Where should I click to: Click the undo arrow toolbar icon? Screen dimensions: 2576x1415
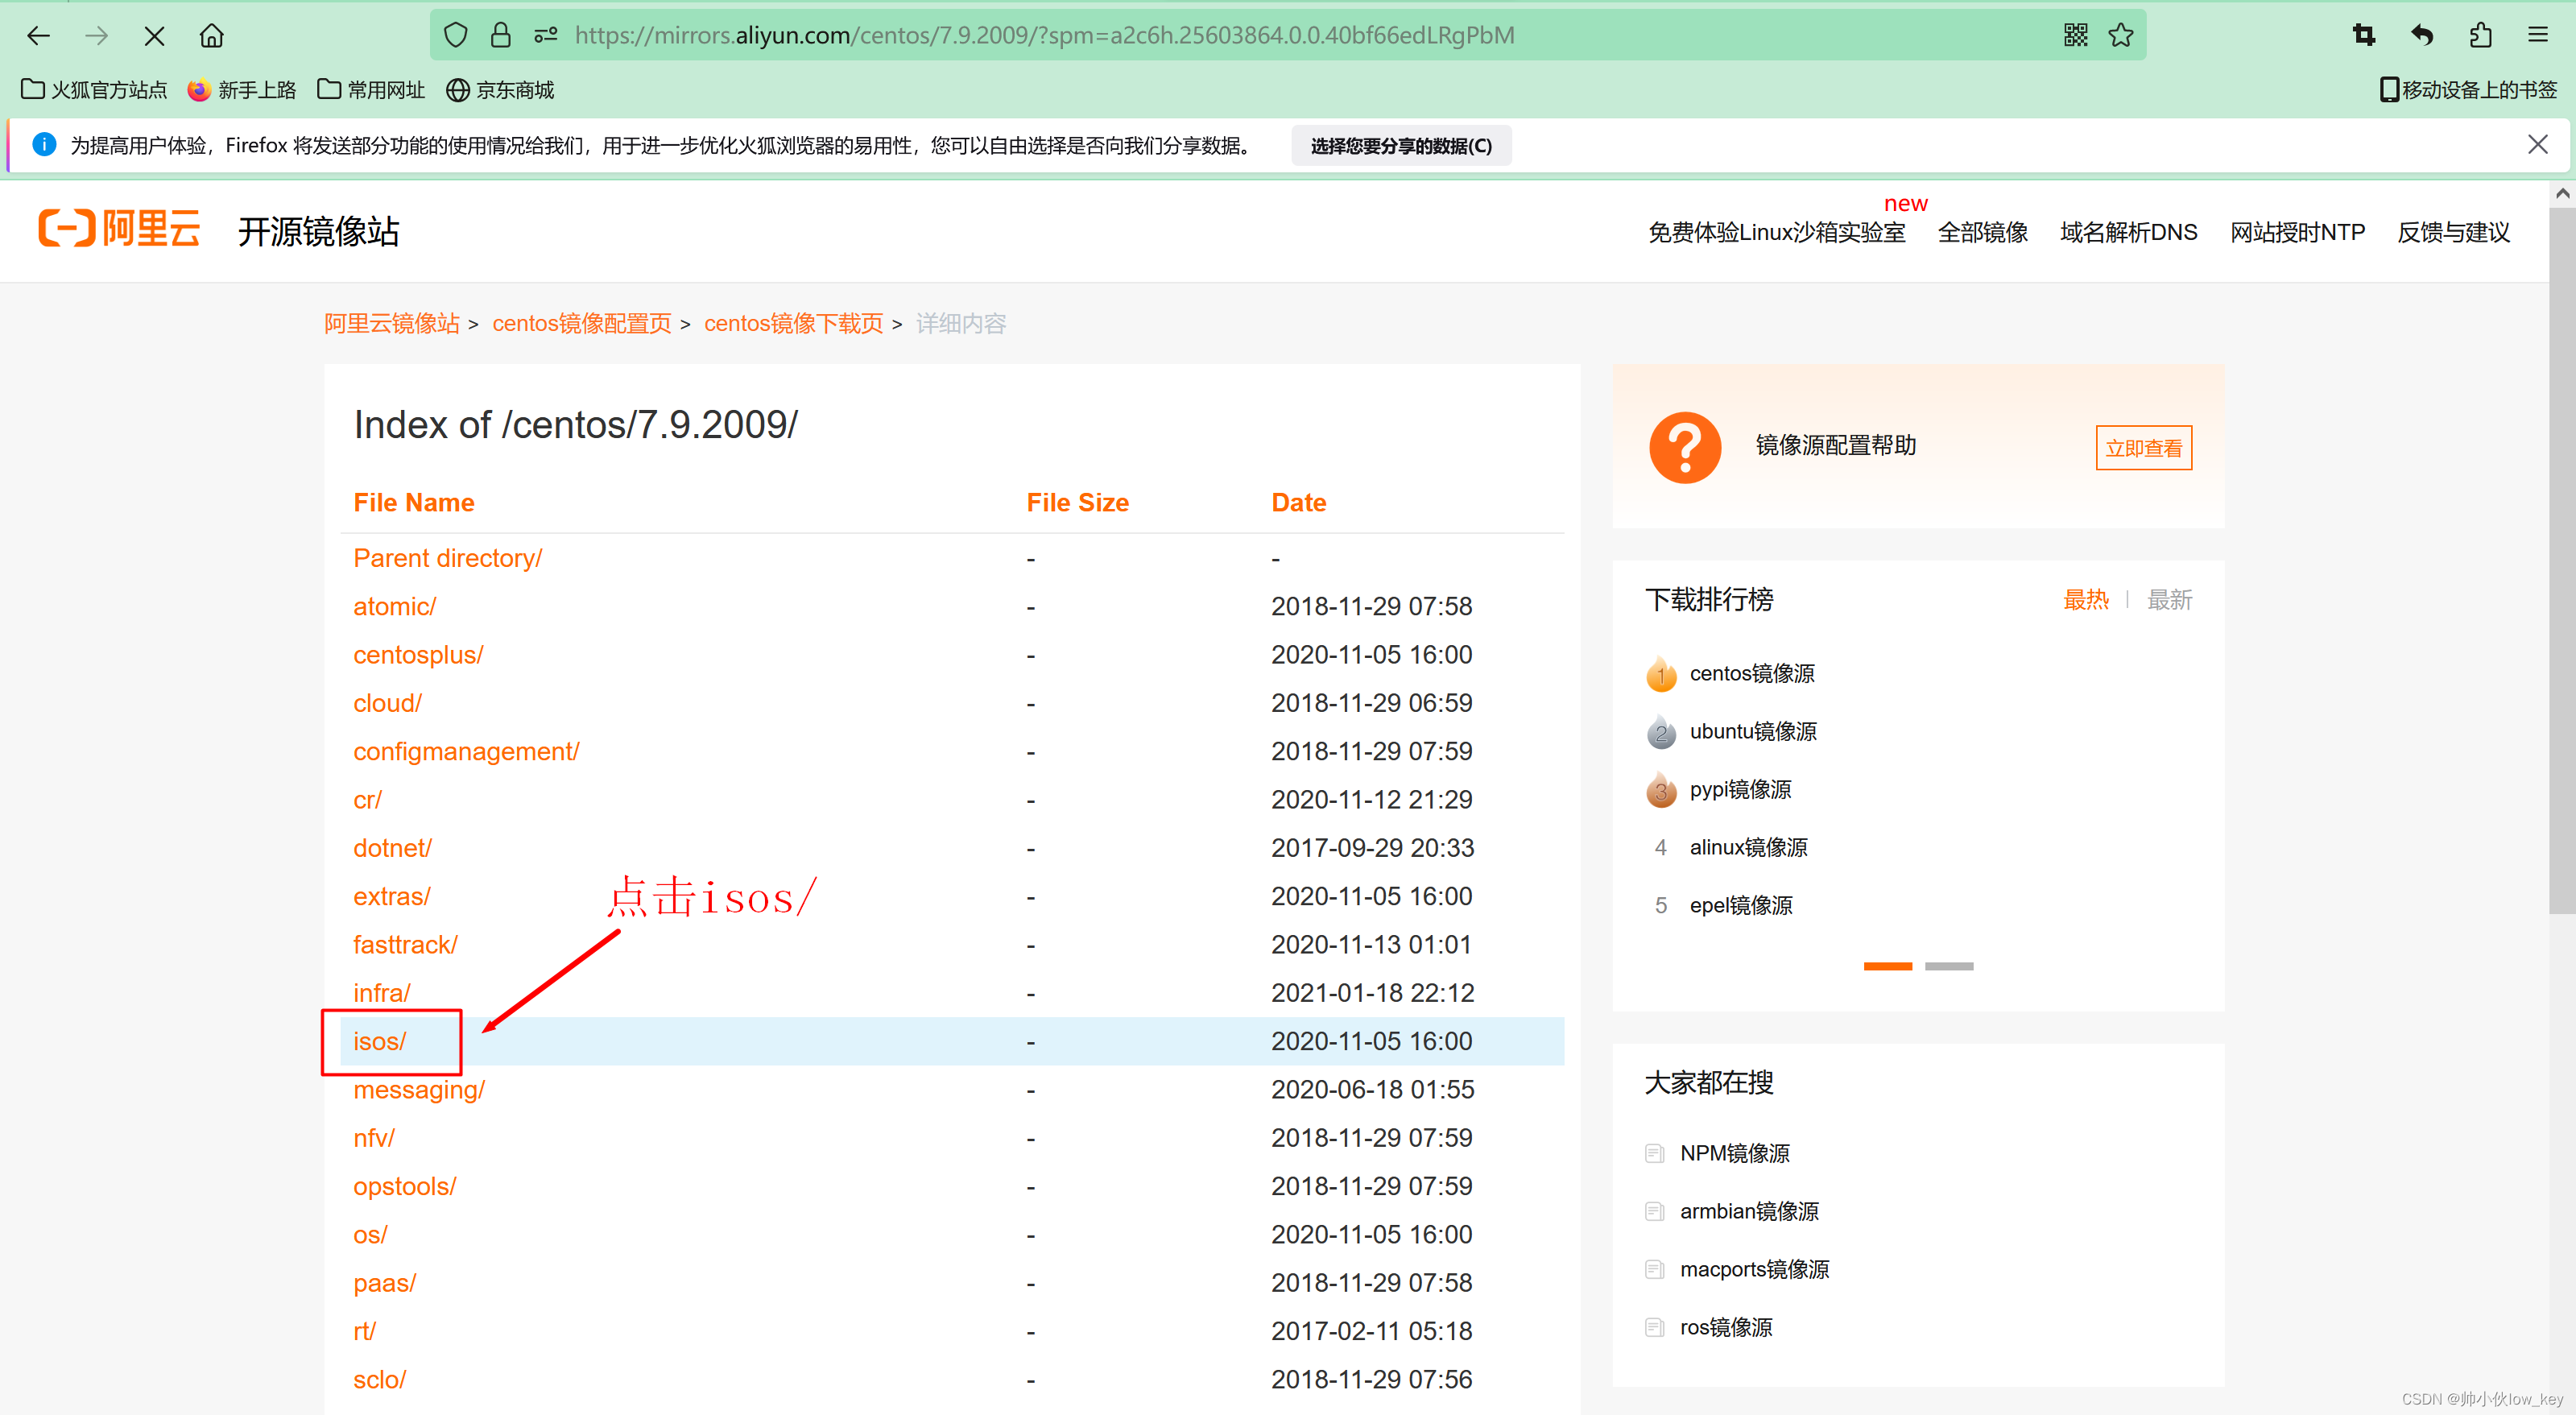pyautogui.click(x=2422, y=36)
